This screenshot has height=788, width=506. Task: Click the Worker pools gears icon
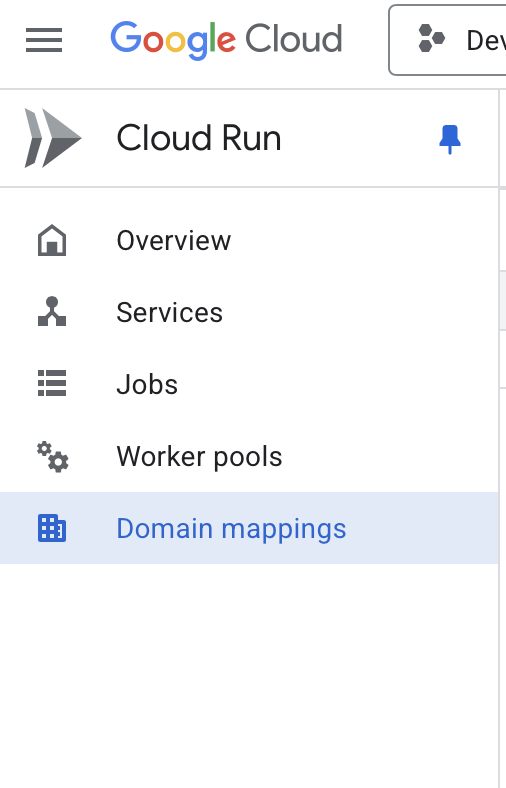point(53,456)
